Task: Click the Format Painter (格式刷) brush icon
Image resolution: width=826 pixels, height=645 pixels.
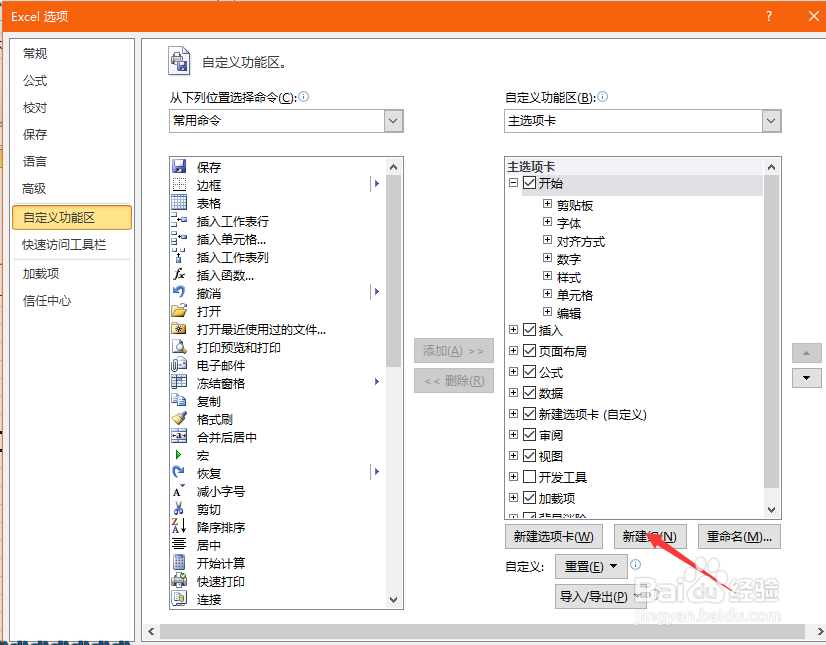Action: [179, 418]
